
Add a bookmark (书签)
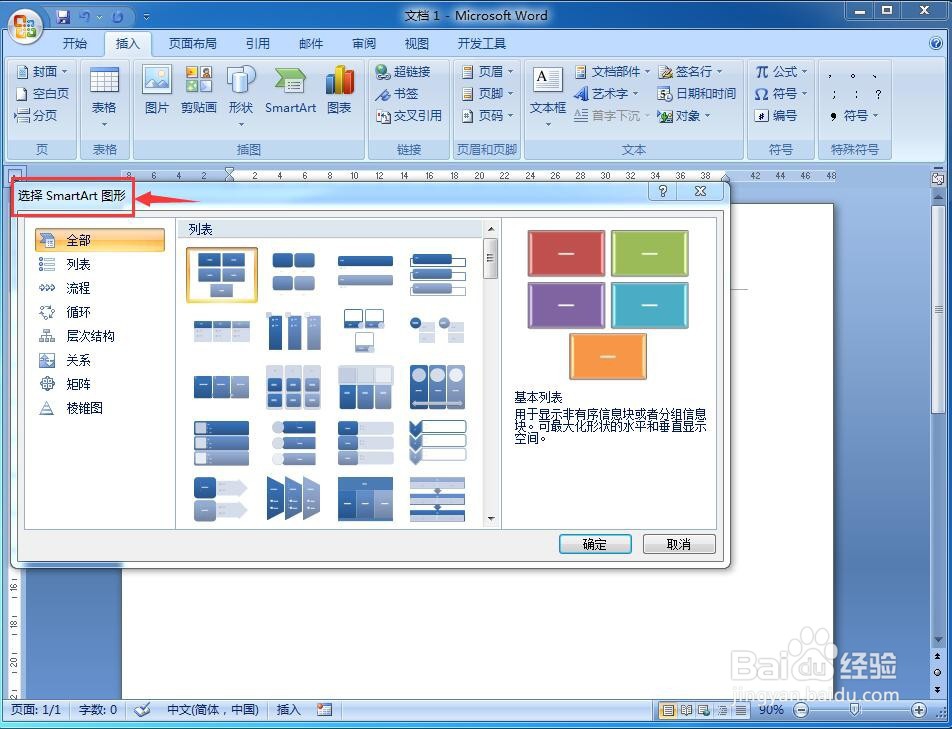pos(396,93)
